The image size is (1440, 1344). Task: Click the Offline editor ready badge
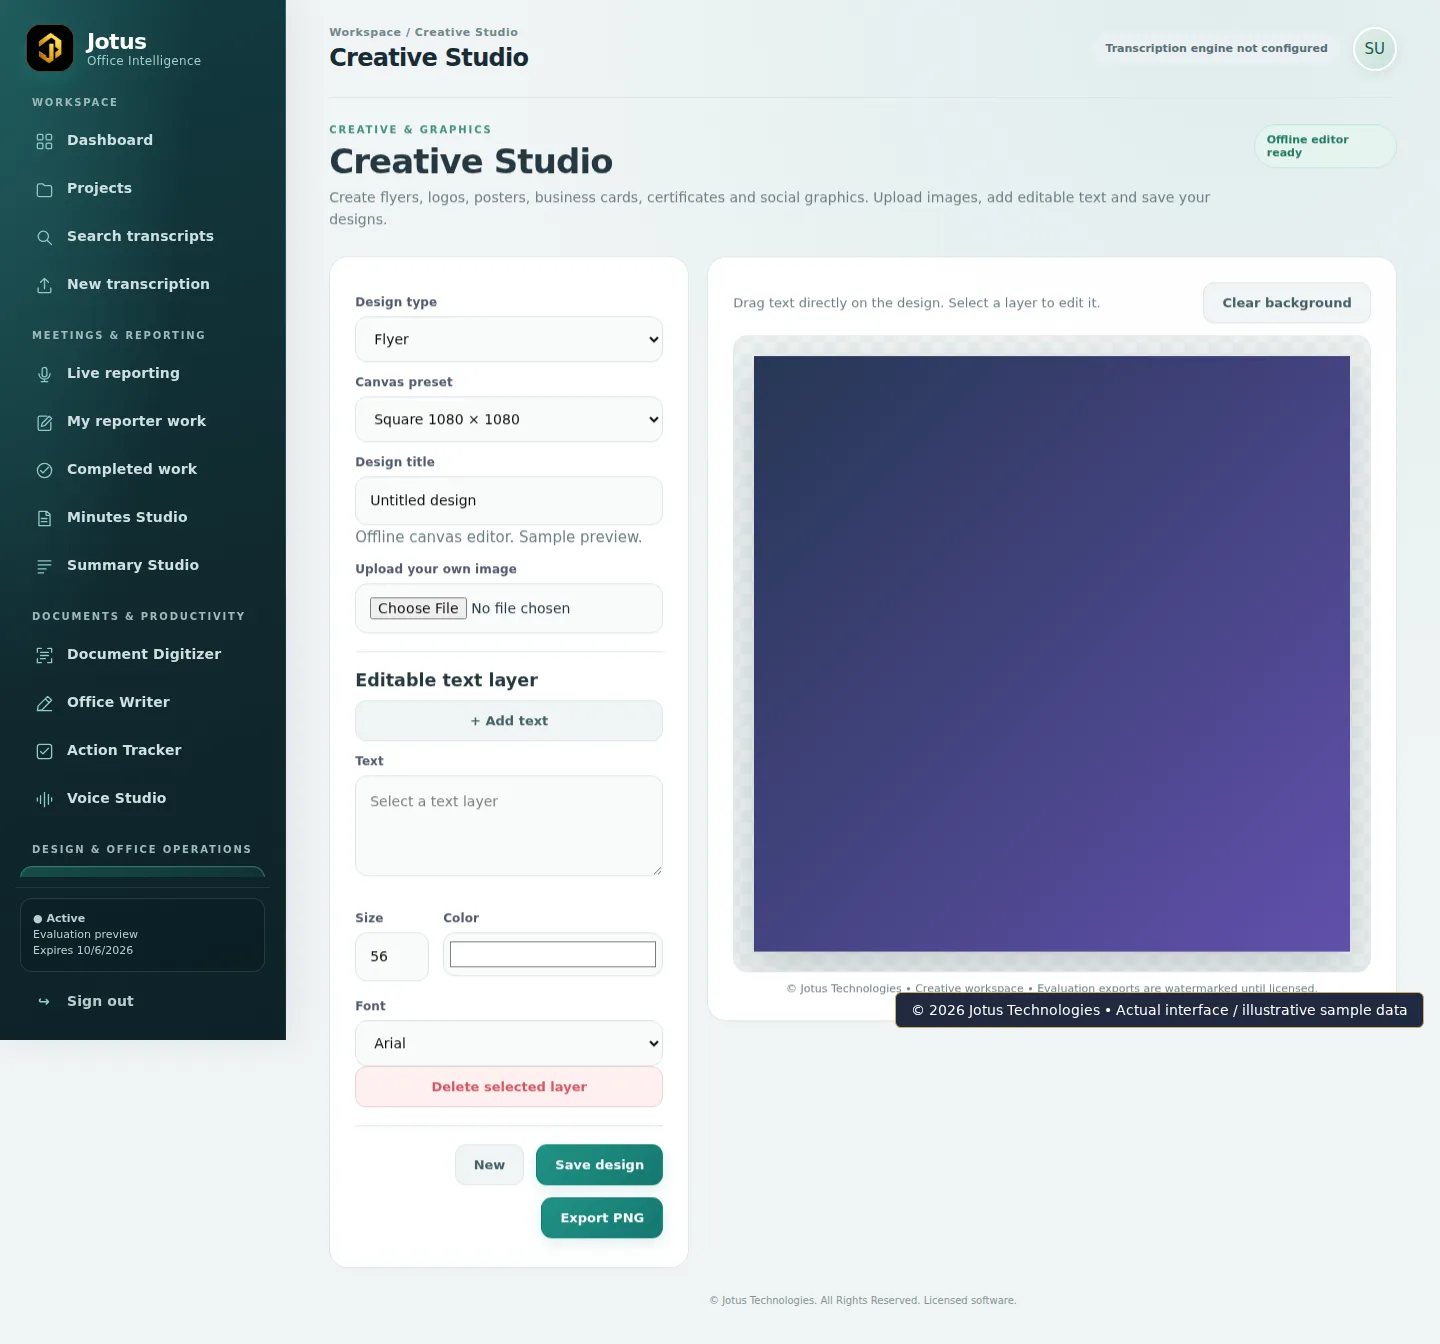[x=1324, y=146]
